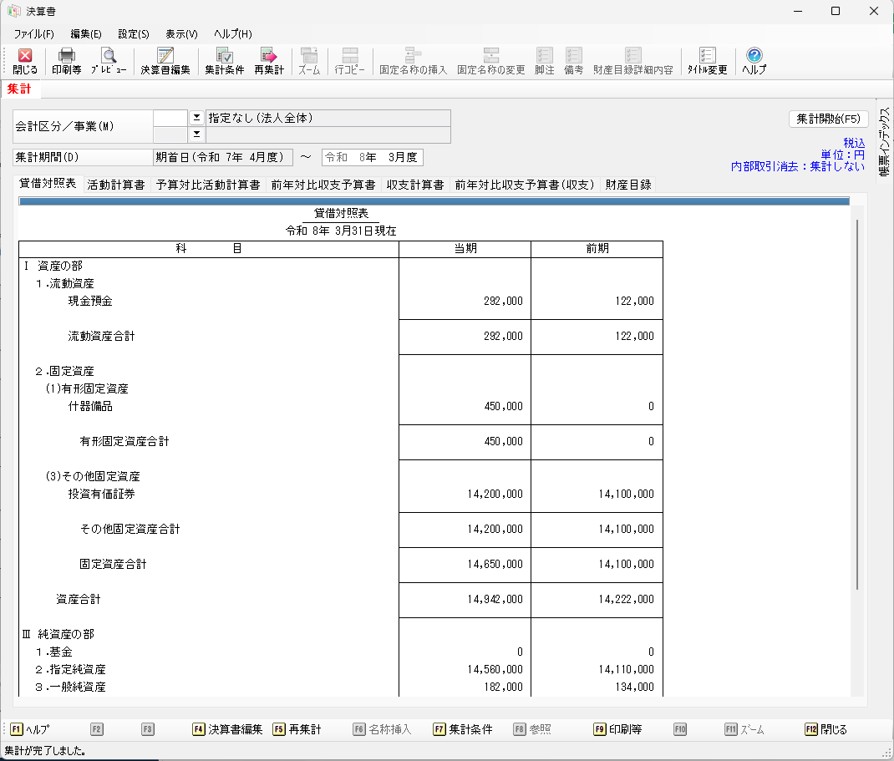The height and width of the screenshot is (761, 894).
Task: Expand the second 事業 dropdown arrow
Action: [196, 134]
